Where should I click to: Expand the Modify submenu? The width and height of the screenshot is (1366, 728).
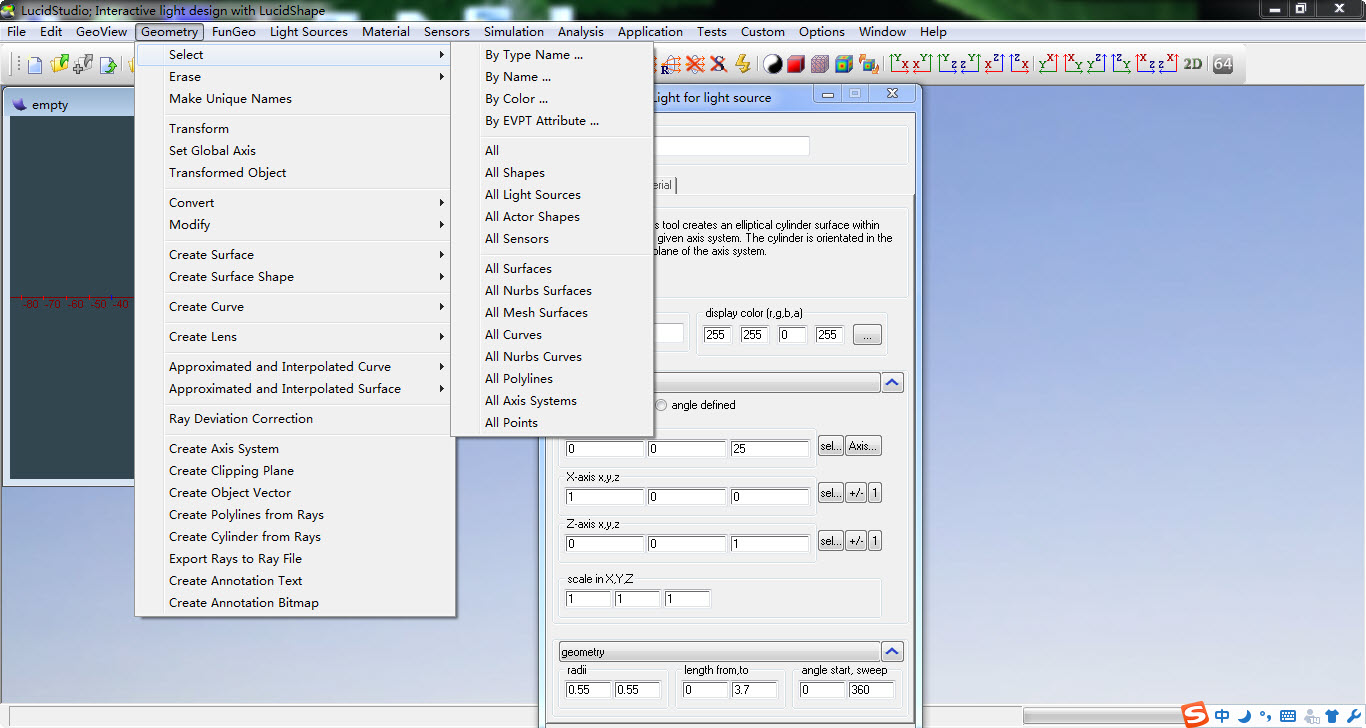(442, 225)
